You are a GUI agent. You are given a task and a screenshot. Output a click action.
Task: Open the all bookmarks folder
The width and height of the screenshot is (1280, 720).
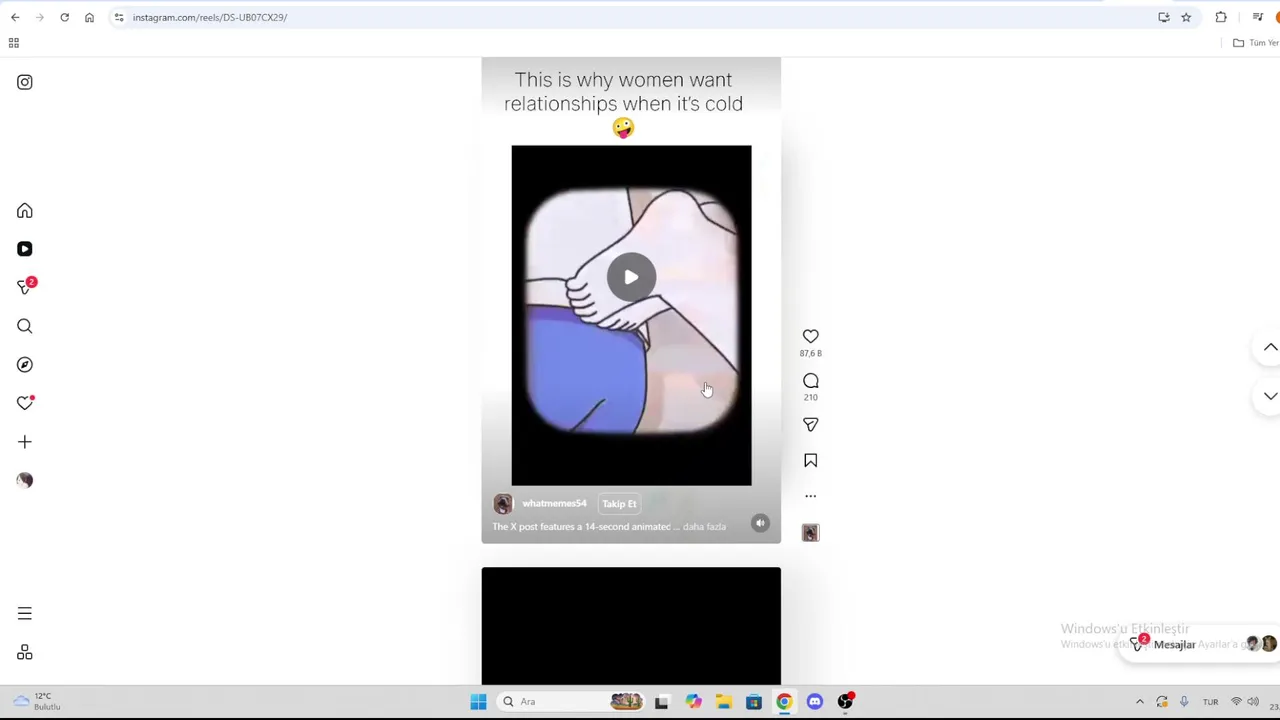pyautogui.click(x=1256, y=43)
